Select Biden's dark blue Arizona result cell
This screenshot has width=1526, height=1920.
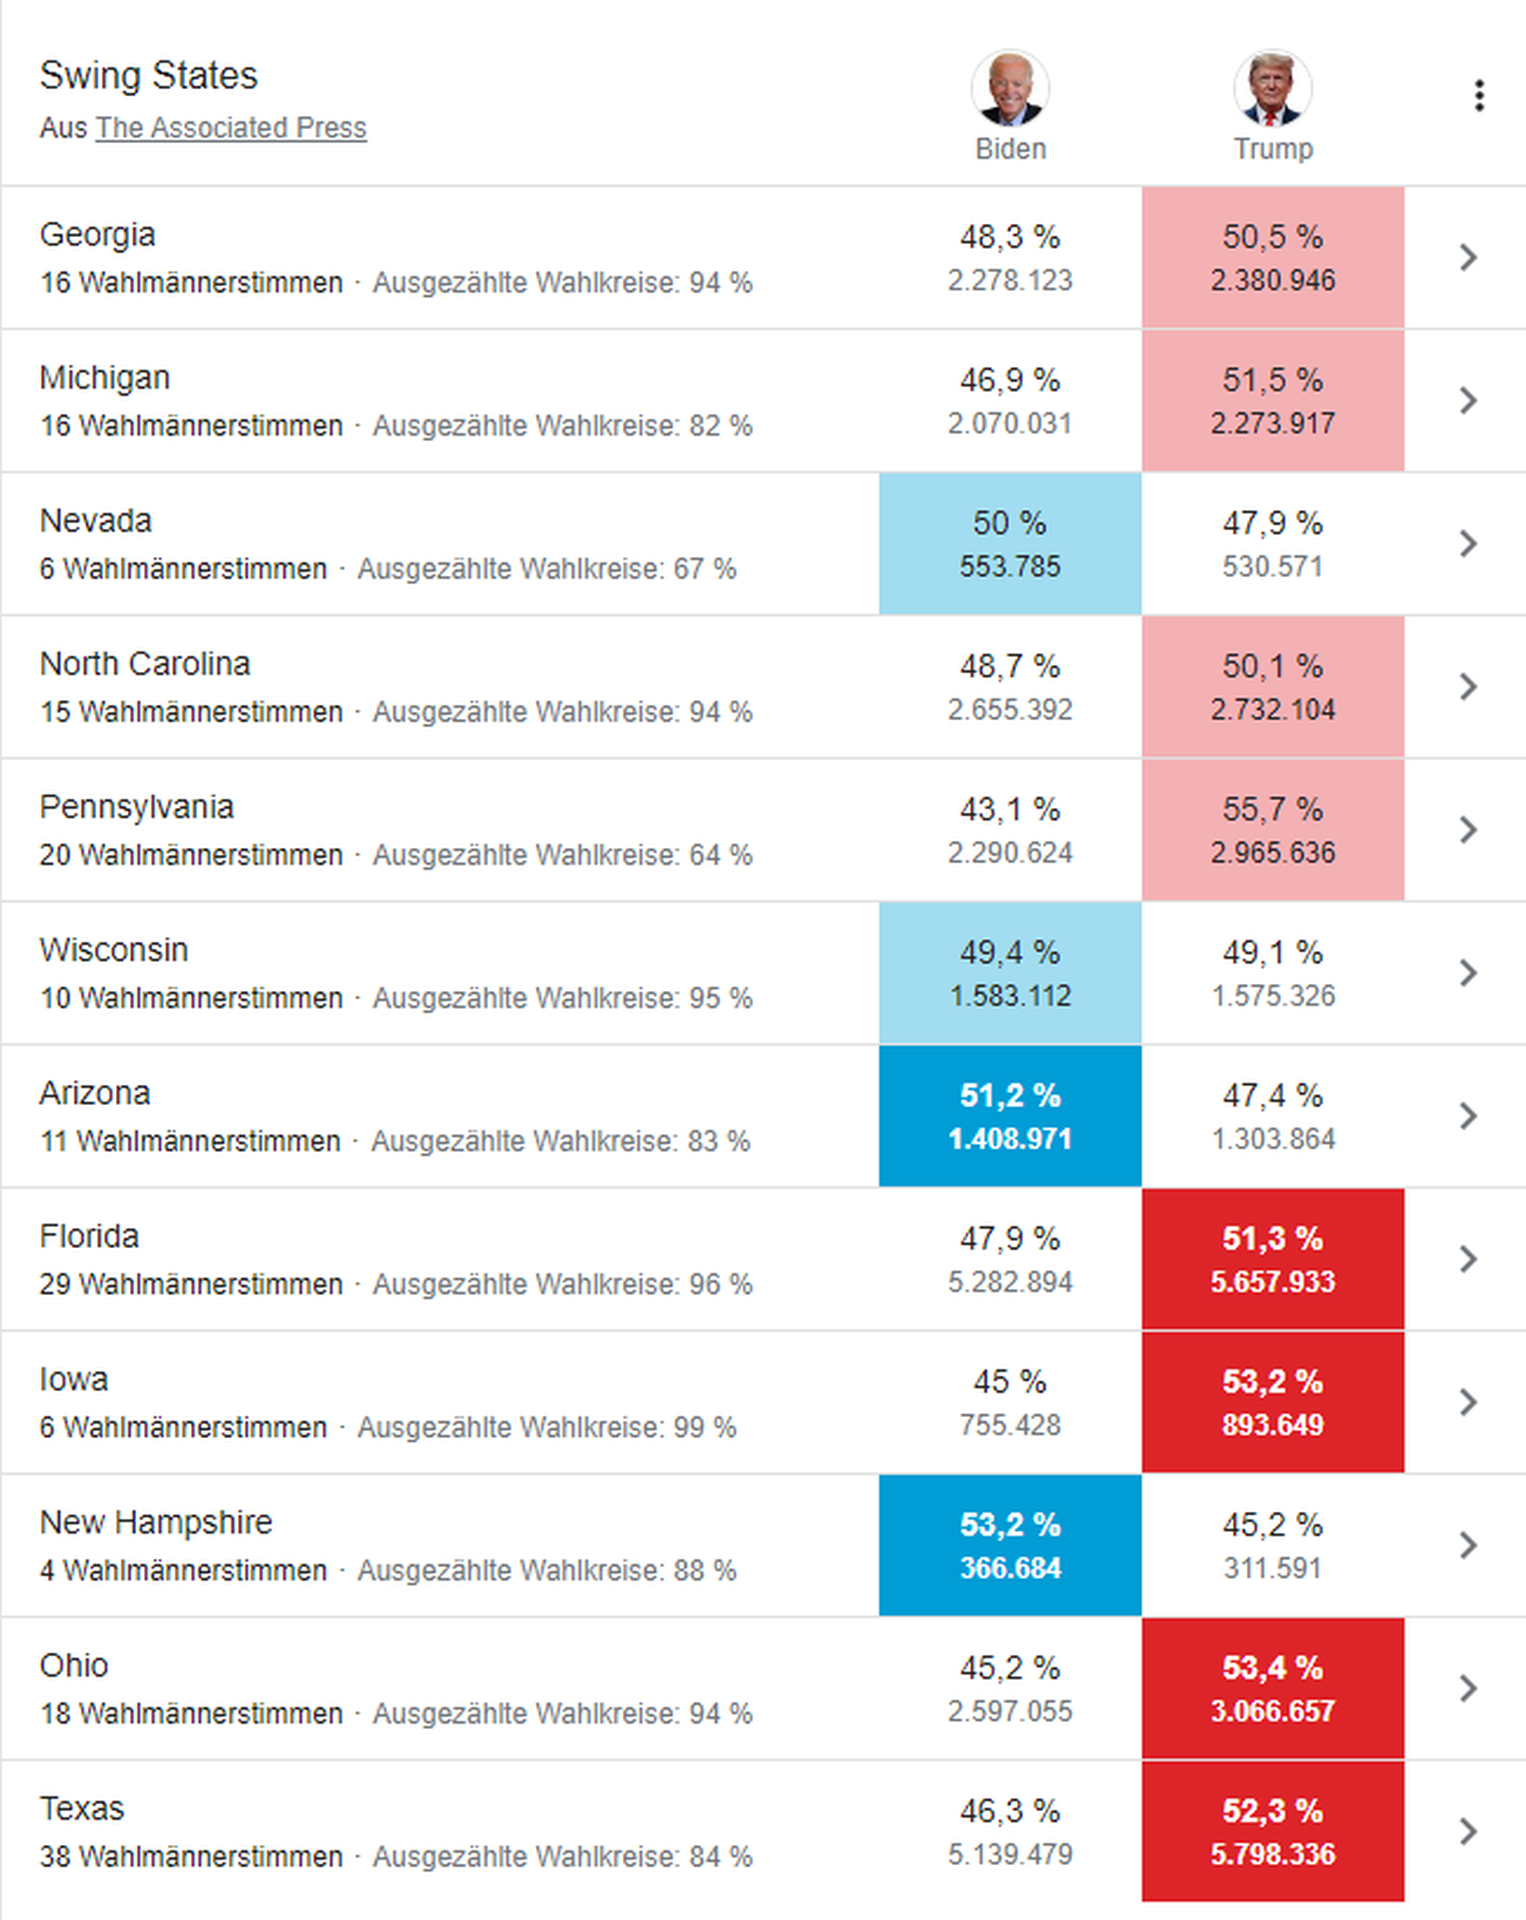tap(1010, 1116)
